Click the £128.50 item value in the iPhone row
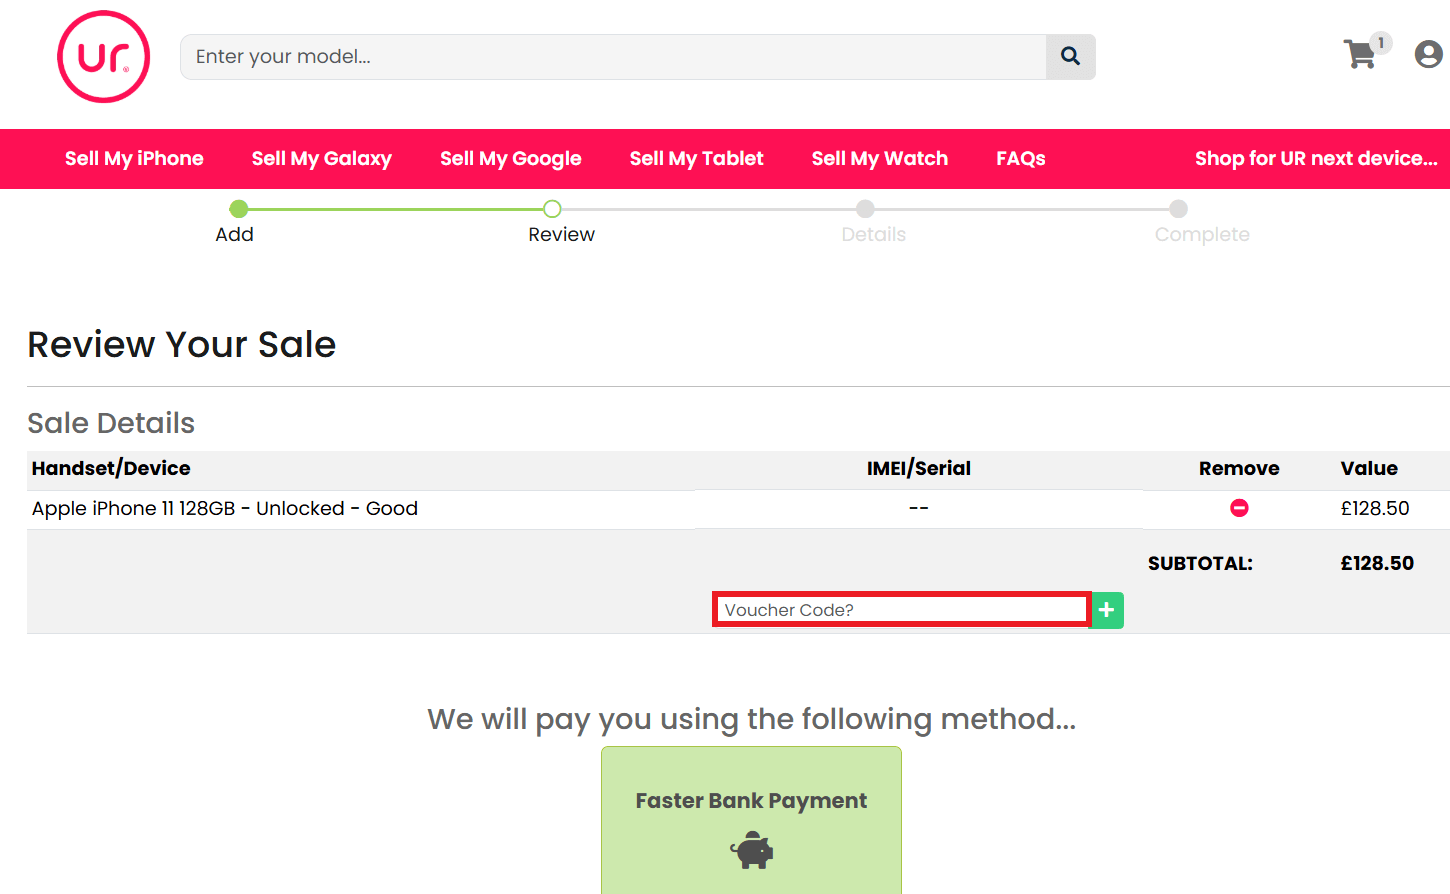Viewport: 1450px width, 894px height. [x=1375, y=508]
